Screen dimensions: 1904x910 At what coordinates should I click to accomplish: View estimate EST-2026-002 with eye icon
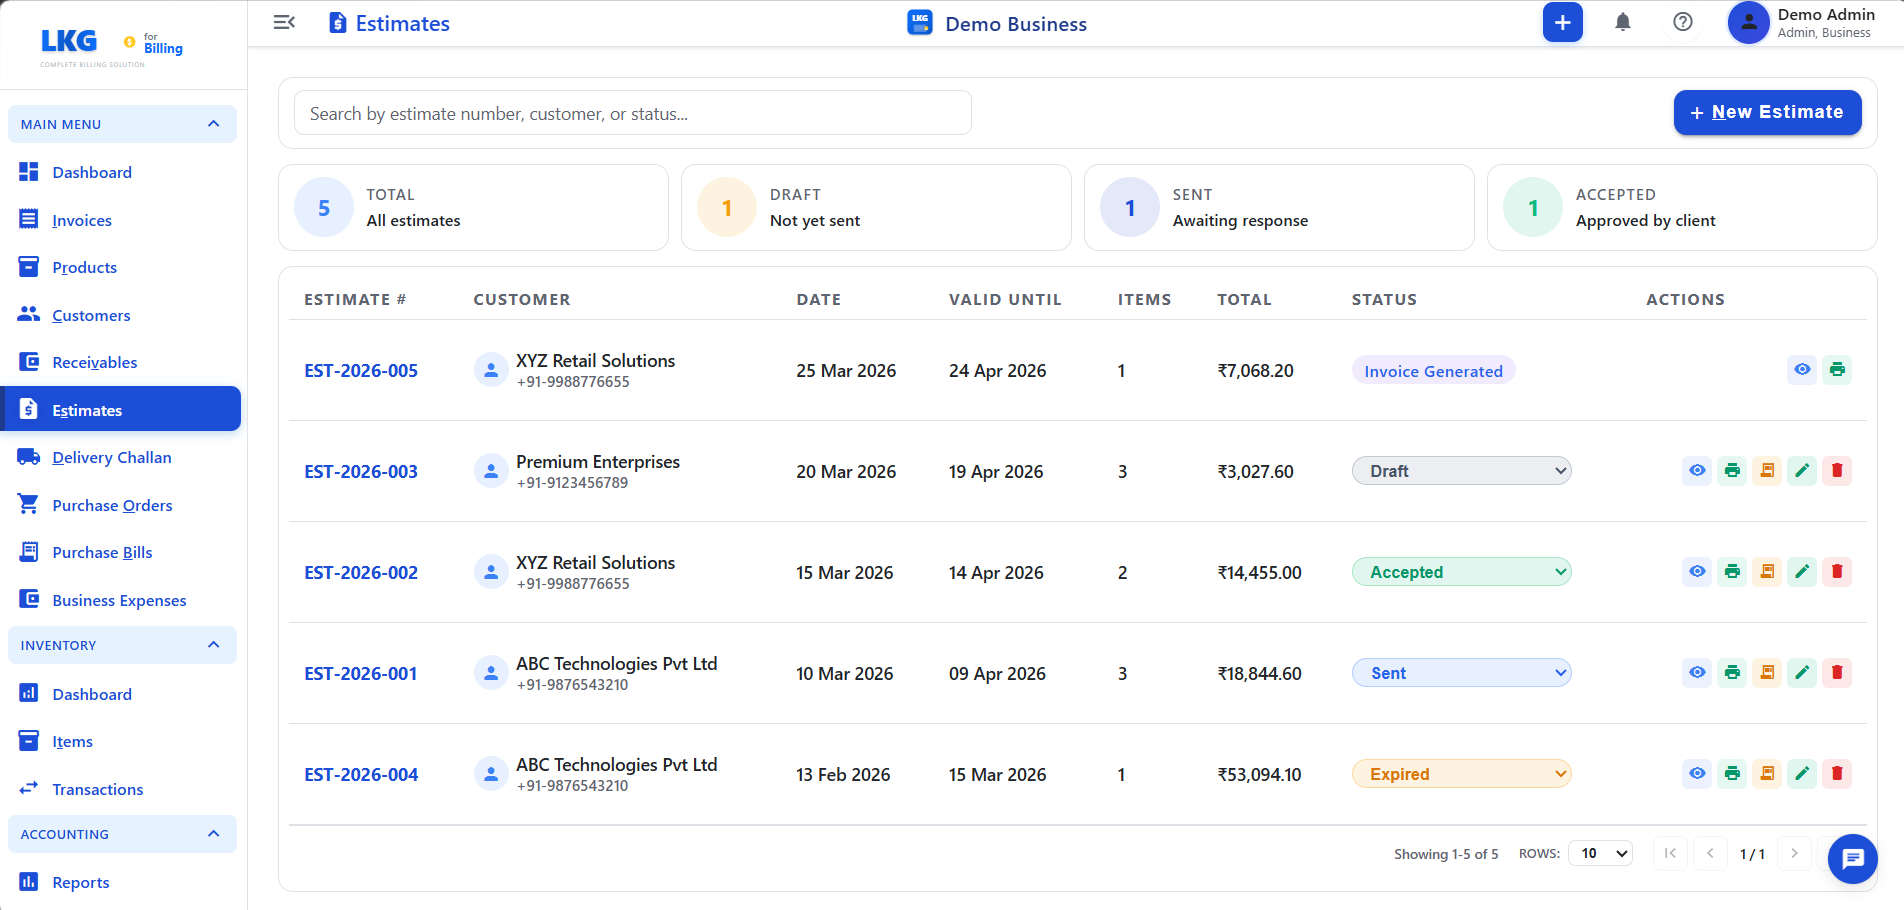[1697, 572]
